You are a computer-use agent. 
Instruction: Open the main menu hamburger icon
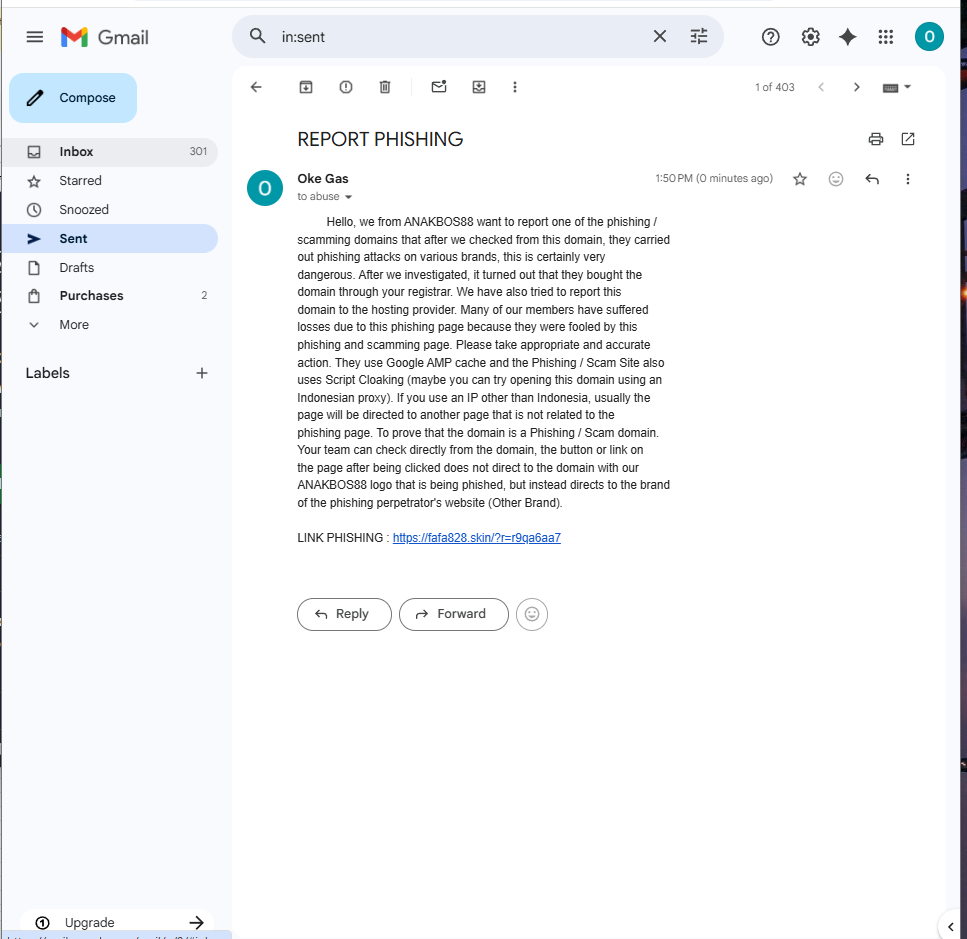tap(35, 37)
